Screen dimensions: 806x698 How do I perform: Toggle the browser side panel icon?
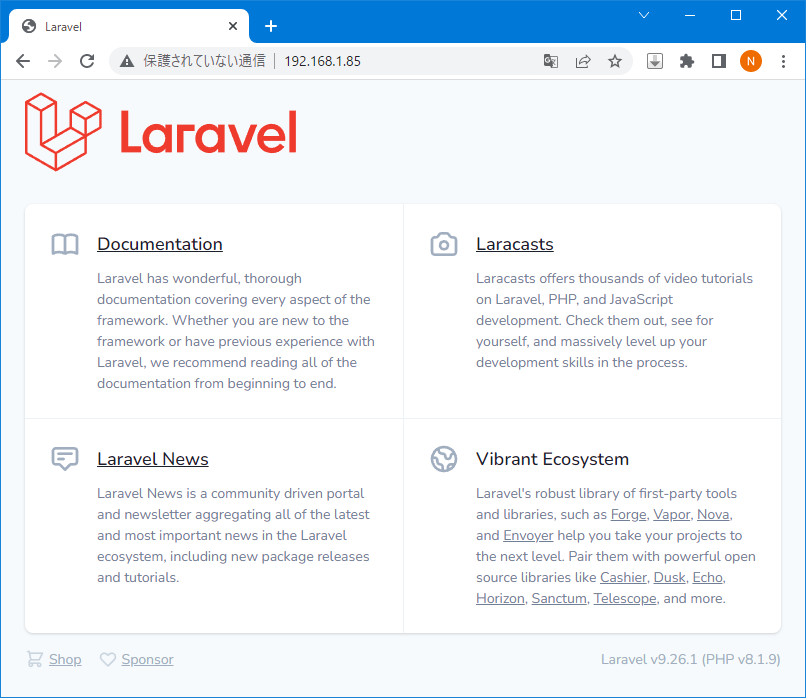[x=718, y=61]
